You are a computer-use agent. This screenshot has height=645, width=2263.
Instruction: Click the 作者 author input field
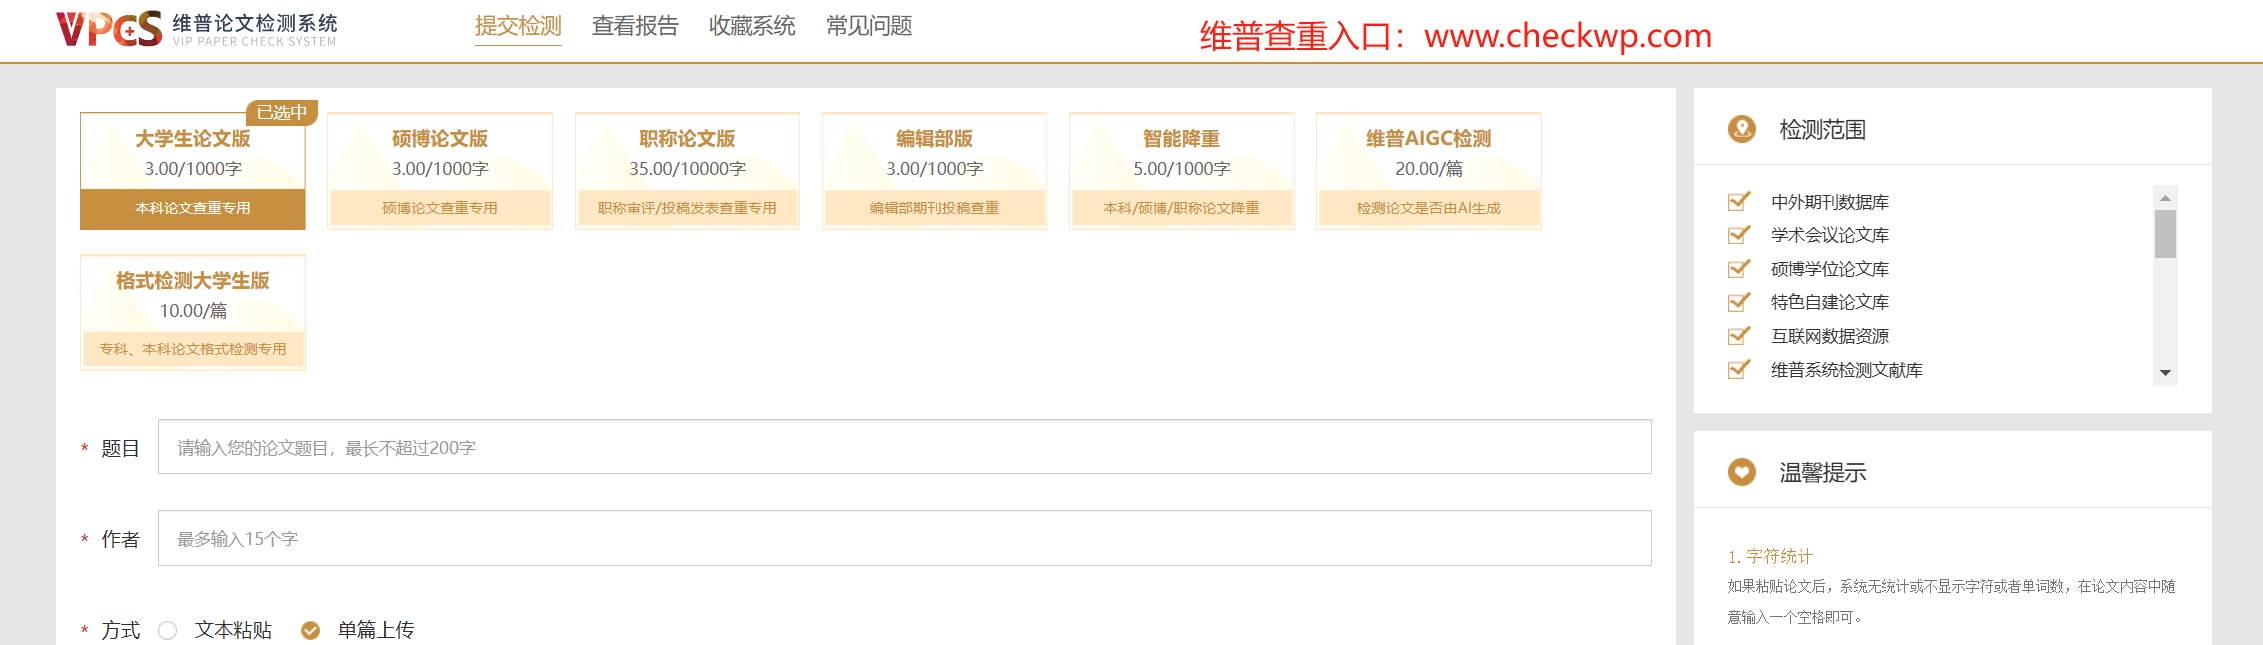point(904,538)
